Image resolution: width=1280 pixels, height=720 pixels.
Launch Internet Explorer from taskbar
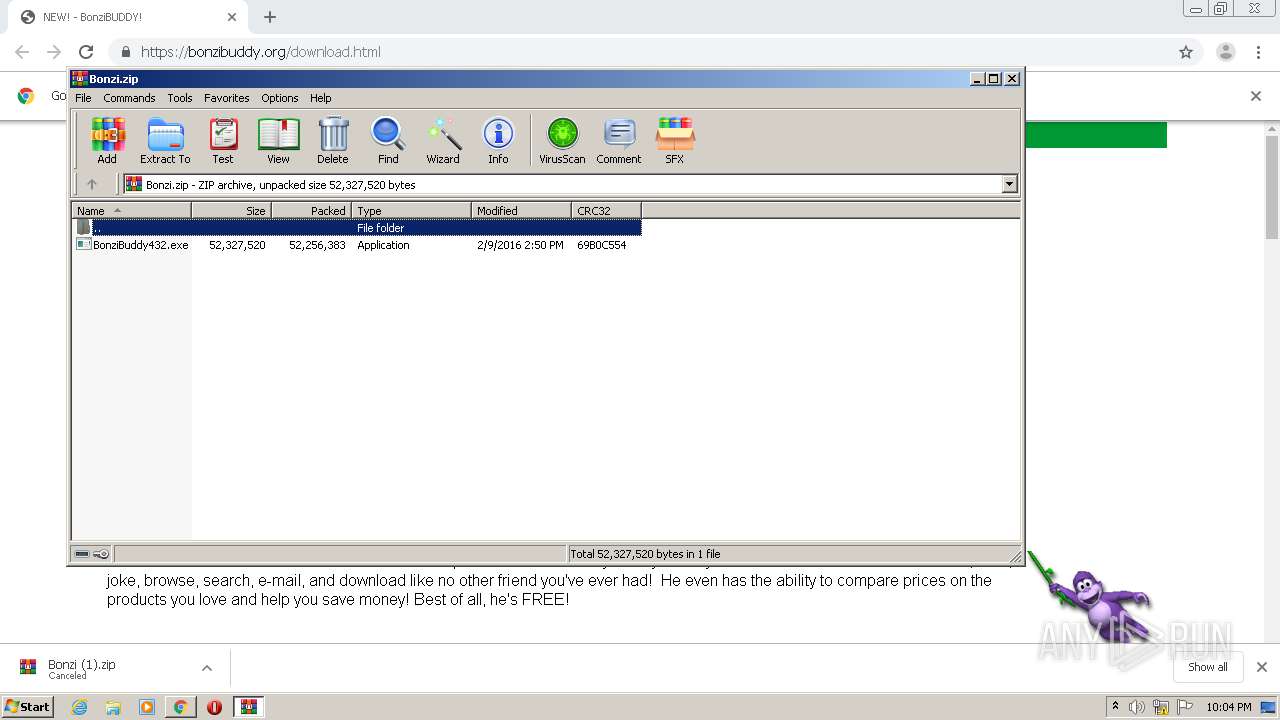point(79,707)
